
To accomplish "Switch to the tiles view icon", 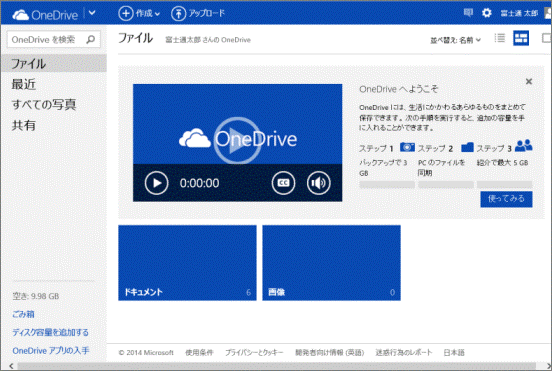I will tap(521, 38).
